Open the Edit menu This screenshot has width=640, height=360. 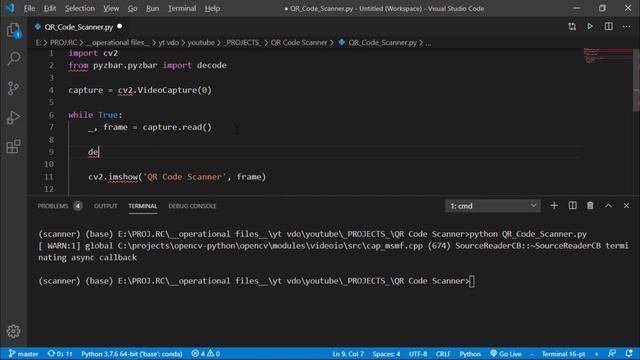(x=50, y=8)
